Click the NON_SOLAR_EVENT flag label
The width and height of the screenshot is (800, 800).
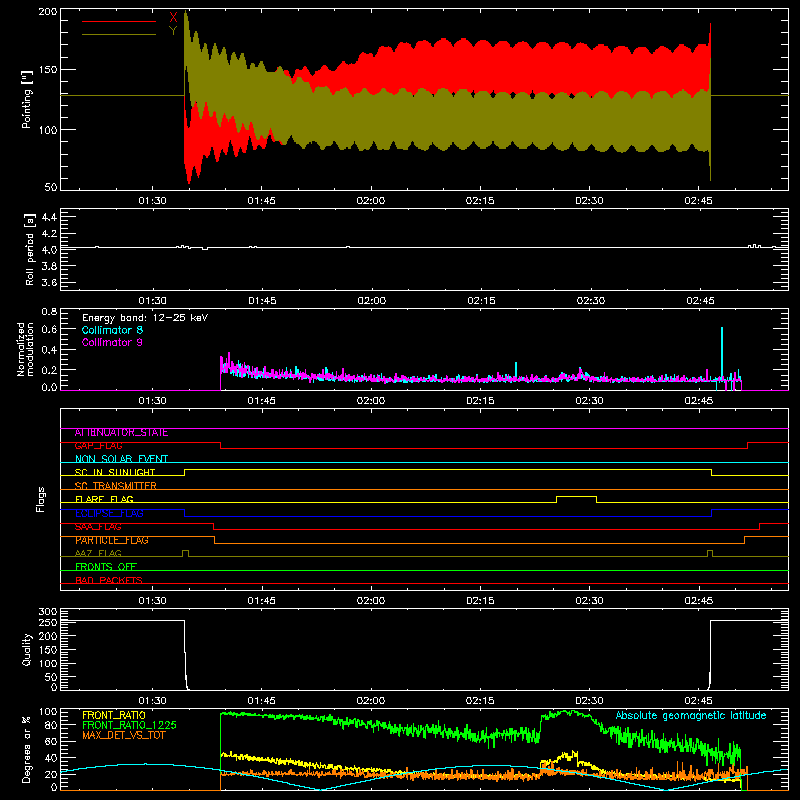pyautogui.click(x=121, y=459)
